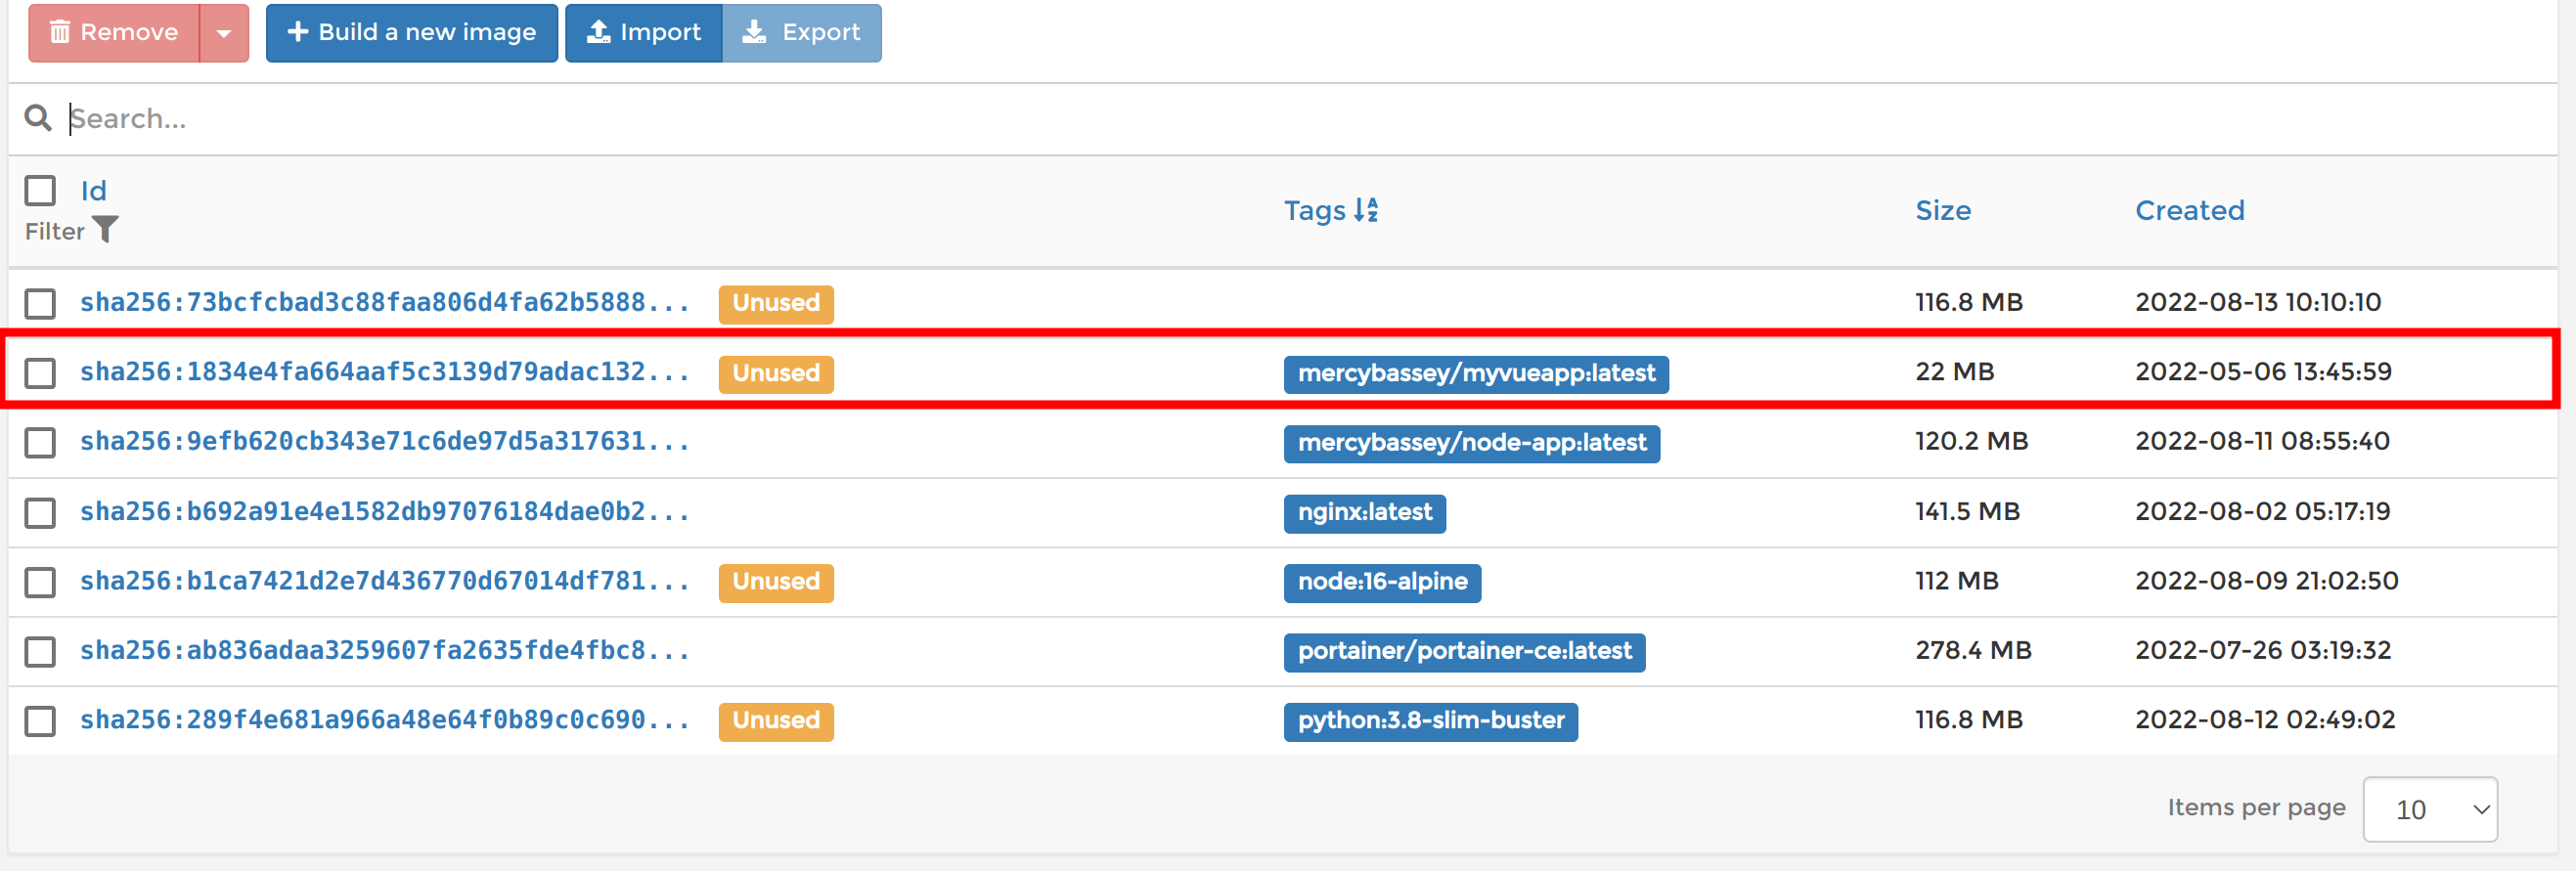Click created date 2022-08-11 08:55:40

tap(2262, 441)
